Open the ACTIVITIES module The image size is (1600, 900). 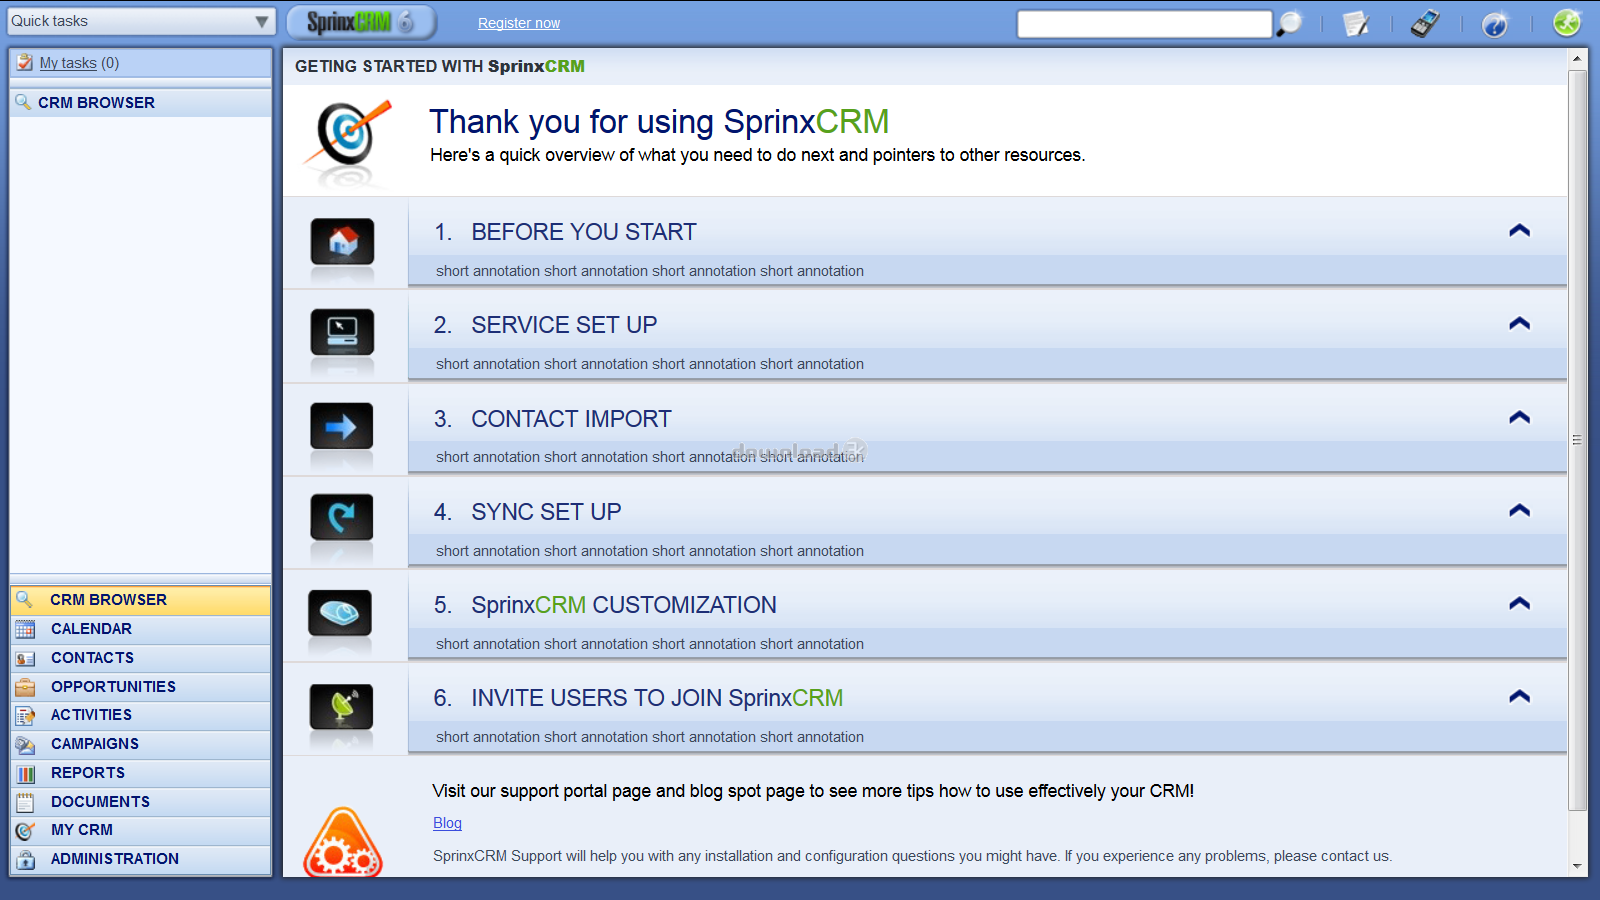(140, 715)
